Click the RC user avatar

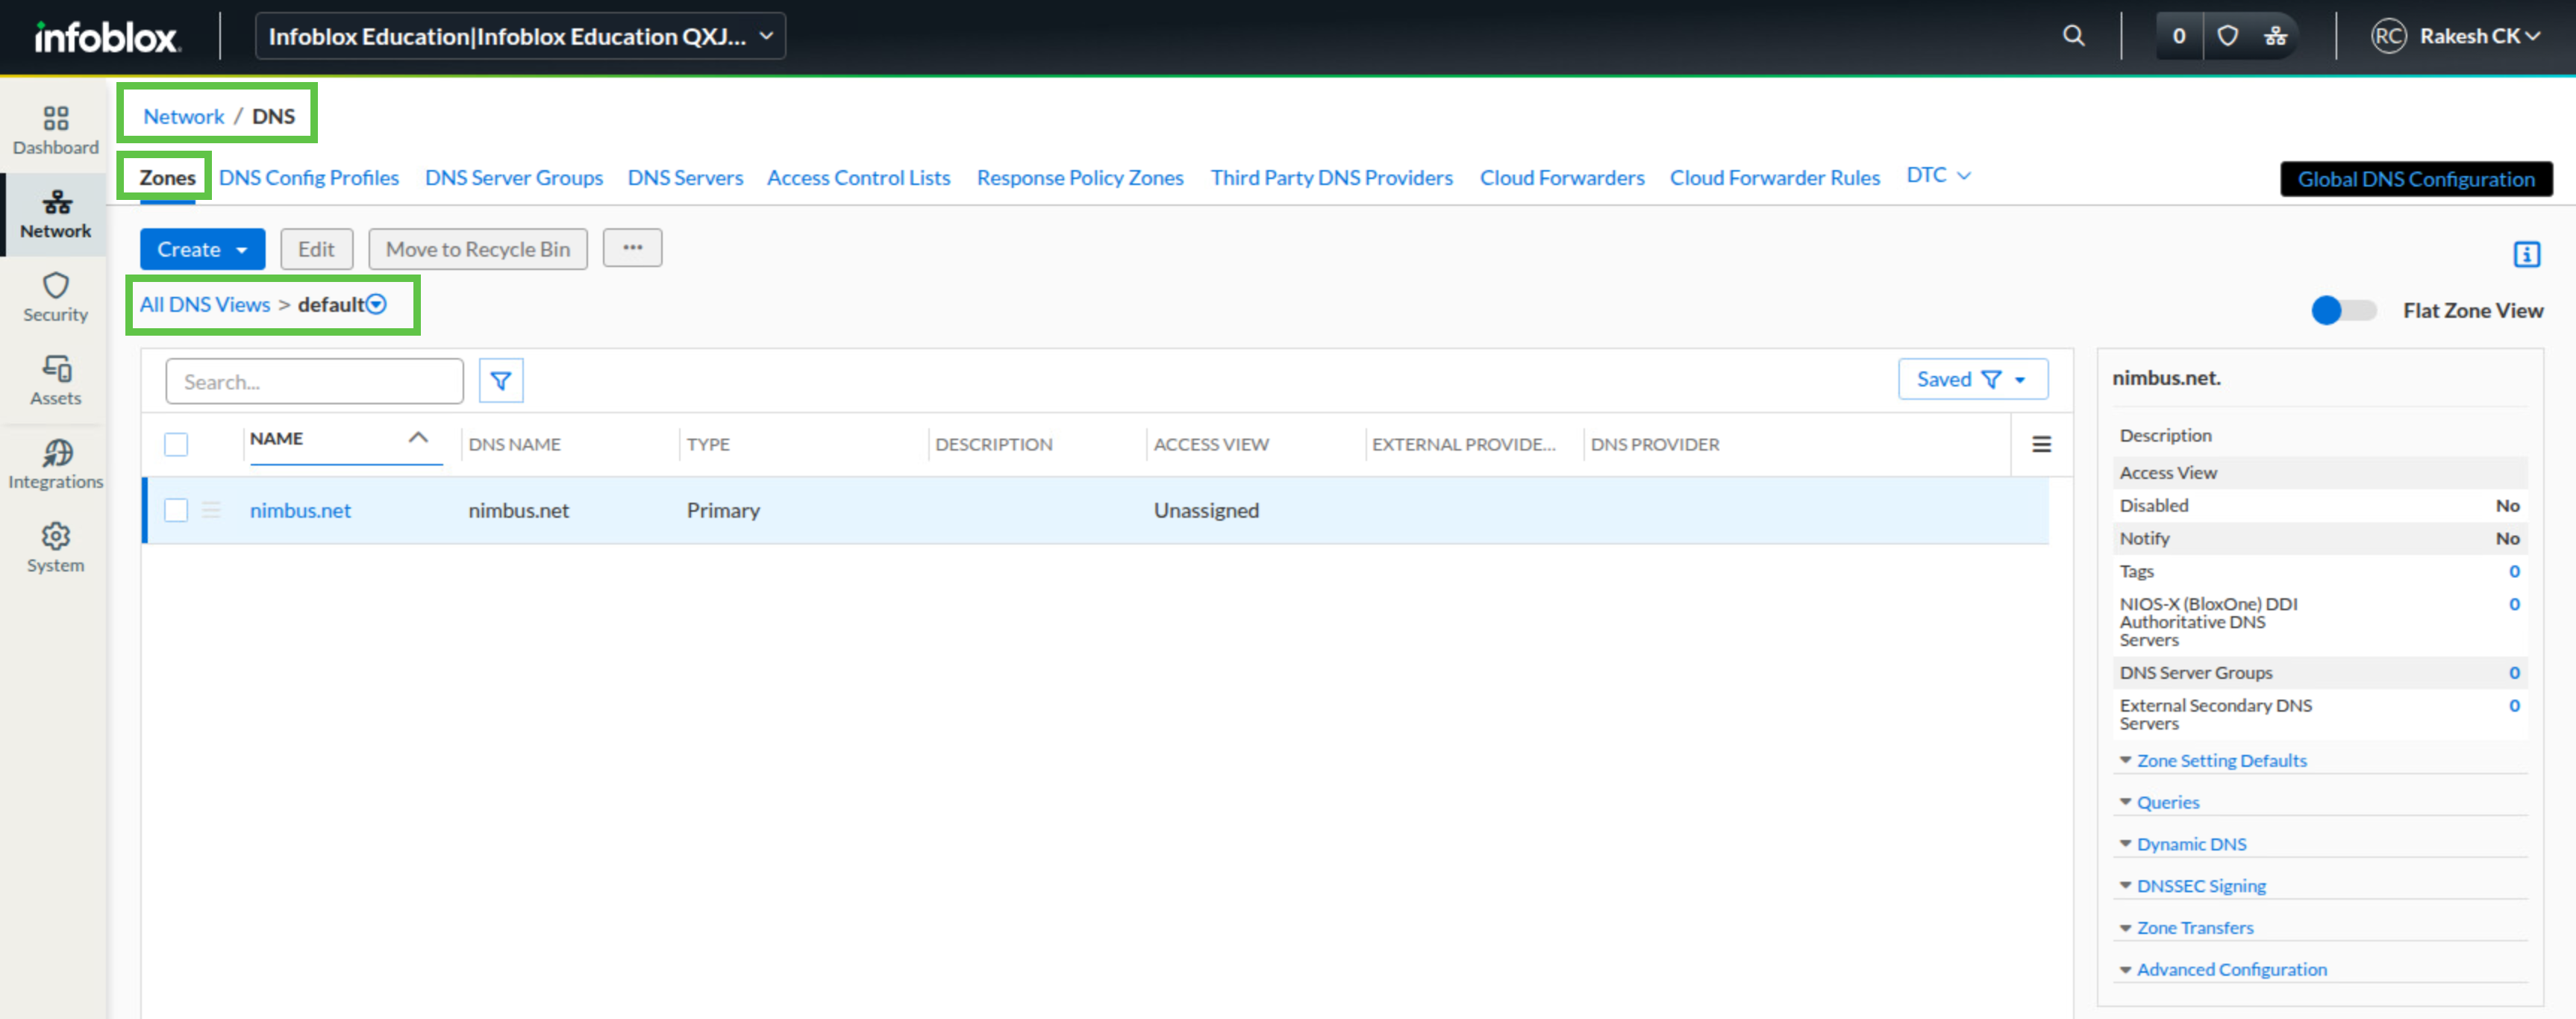[x=2388, y=36]
